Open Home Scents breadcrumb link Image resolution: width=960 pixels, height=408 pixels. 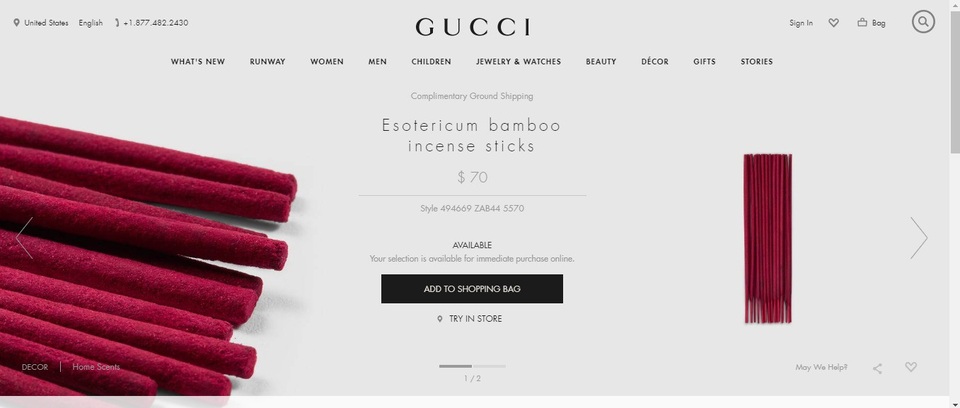click(x=96, y=367)
